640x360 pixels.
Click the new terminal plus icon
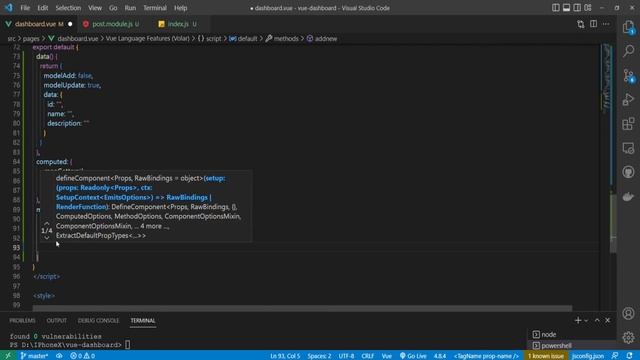click(x=578, y=320)
